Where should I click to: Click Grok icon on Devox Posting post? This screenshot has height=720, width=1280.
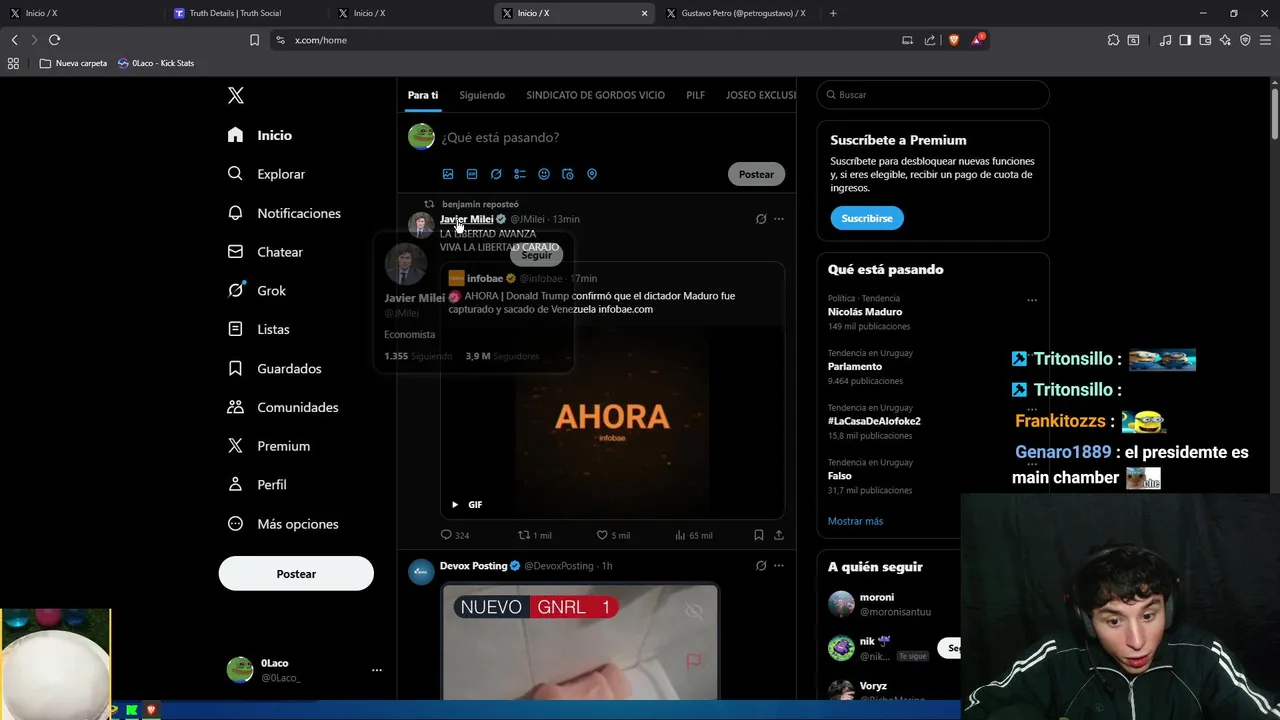point(761,566)
